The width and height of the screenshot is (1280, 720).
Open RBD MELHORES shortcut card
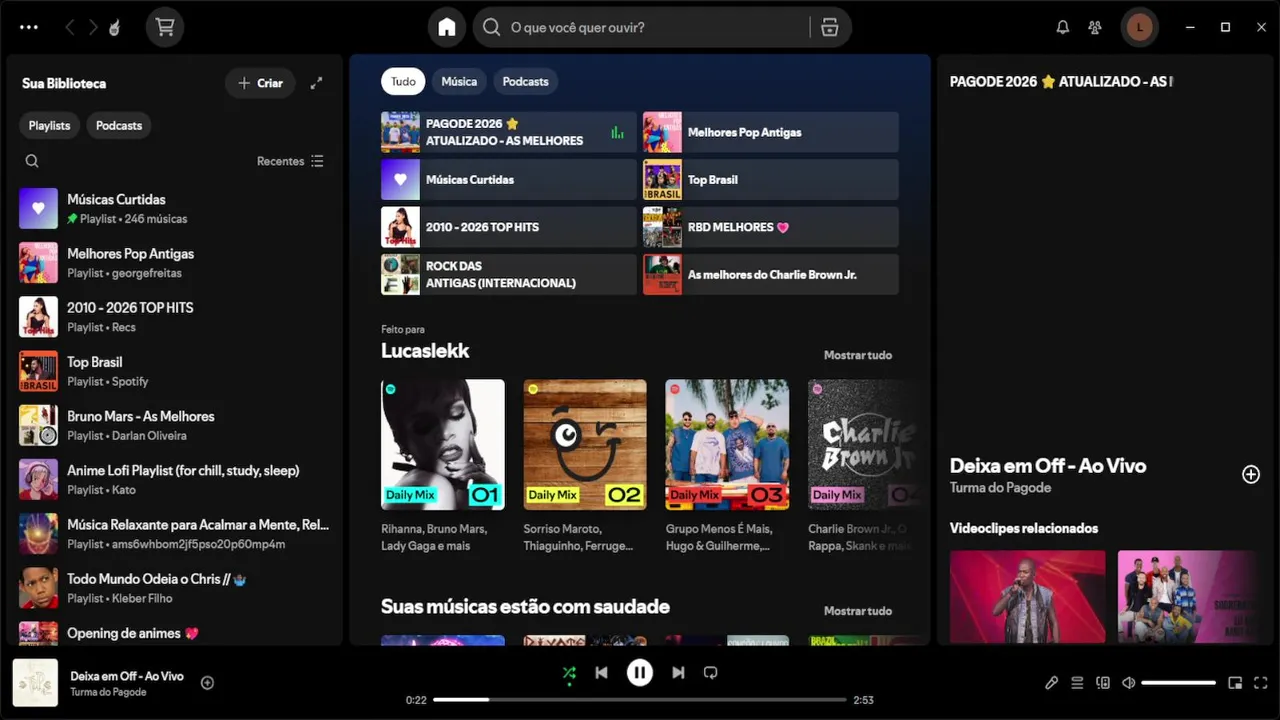pyautogui.click(x=770, y=227)
